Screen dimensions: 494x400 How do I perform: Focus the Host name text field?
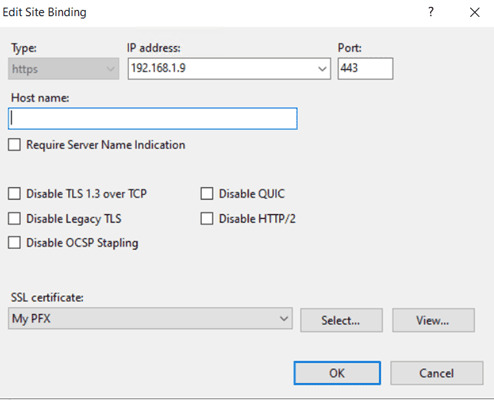pos(153,118)
